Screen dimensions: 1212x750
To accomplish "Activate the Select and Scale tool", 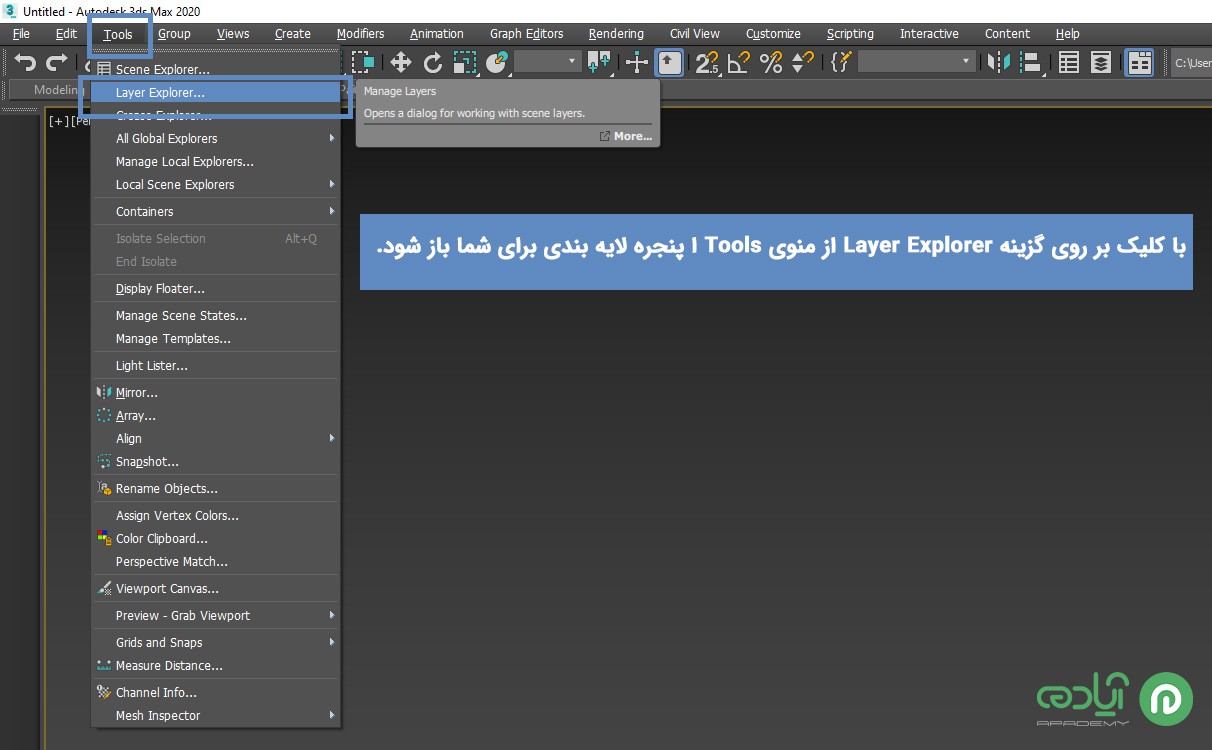I will [x=465, y=63].
